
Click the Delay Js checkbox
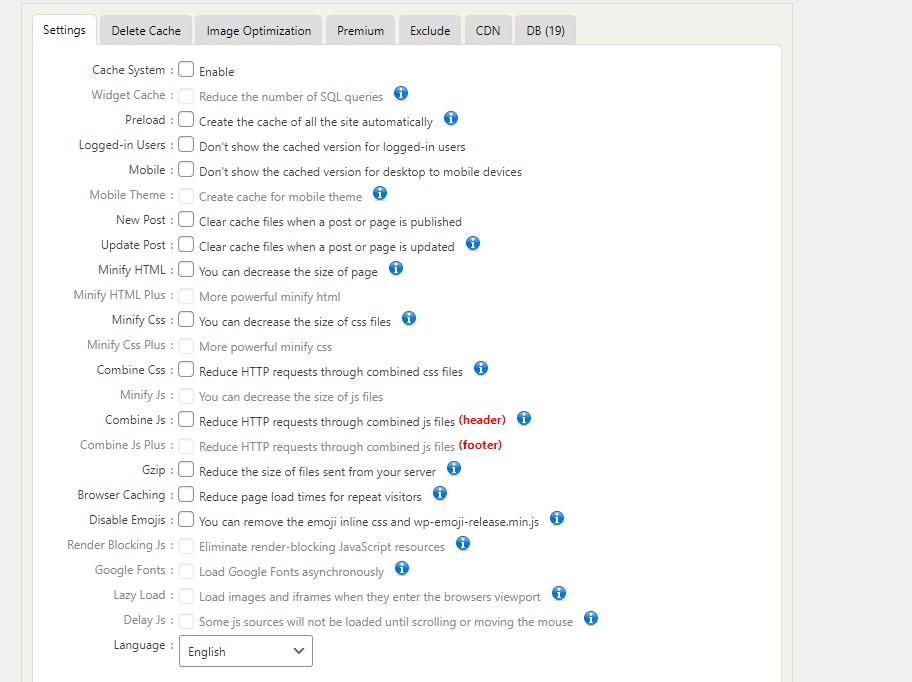click(x=186, y=620)
